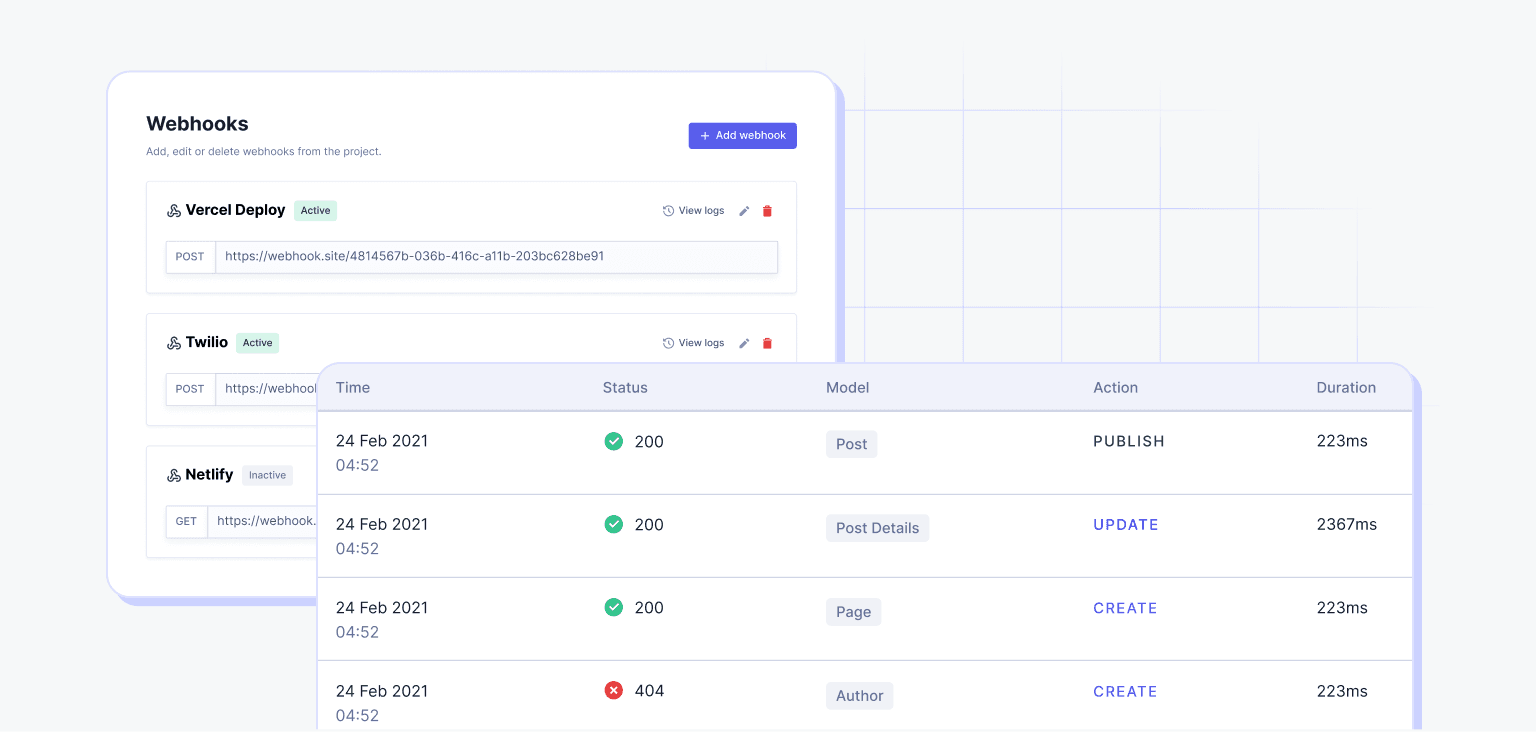1536x732 pixels.
Task: Click the Author model tag
Action: [x=859, y=696]
